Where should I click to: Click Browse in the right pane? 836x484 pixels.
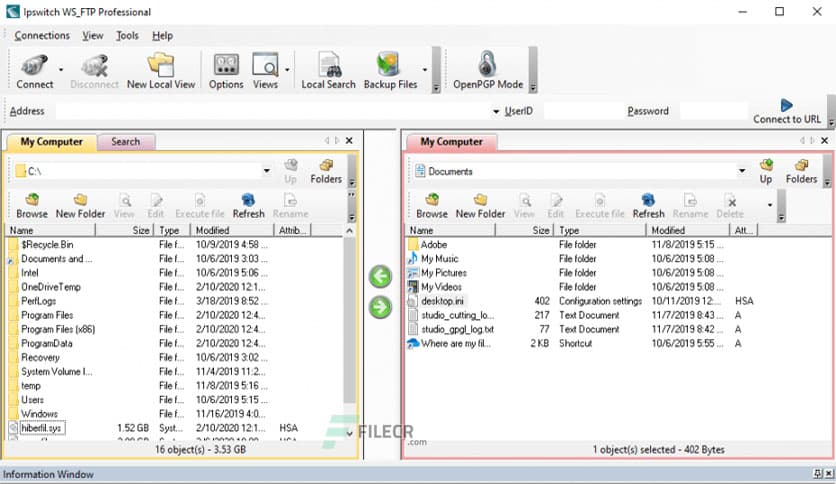point(432,206)
